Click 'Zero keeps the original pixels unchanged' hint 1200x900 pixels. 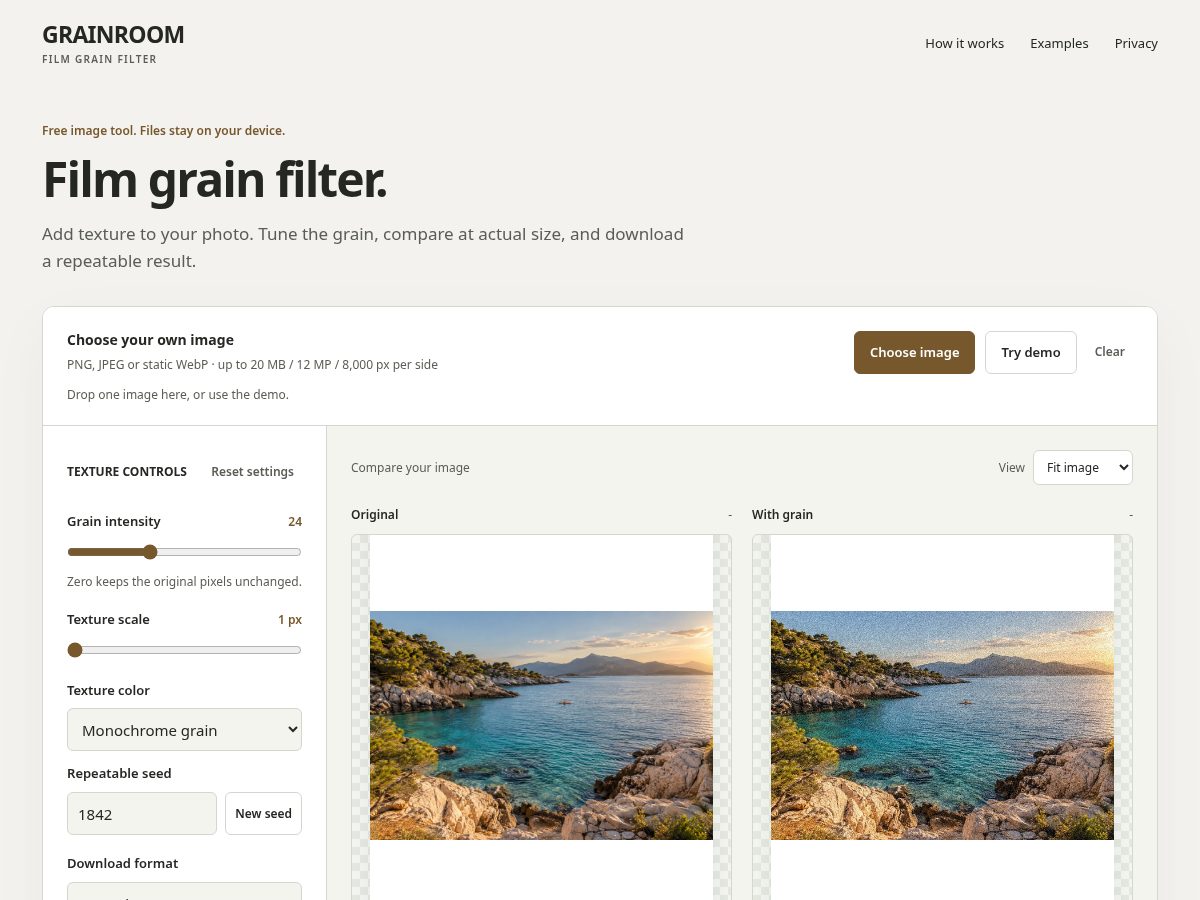click(184, 581)
